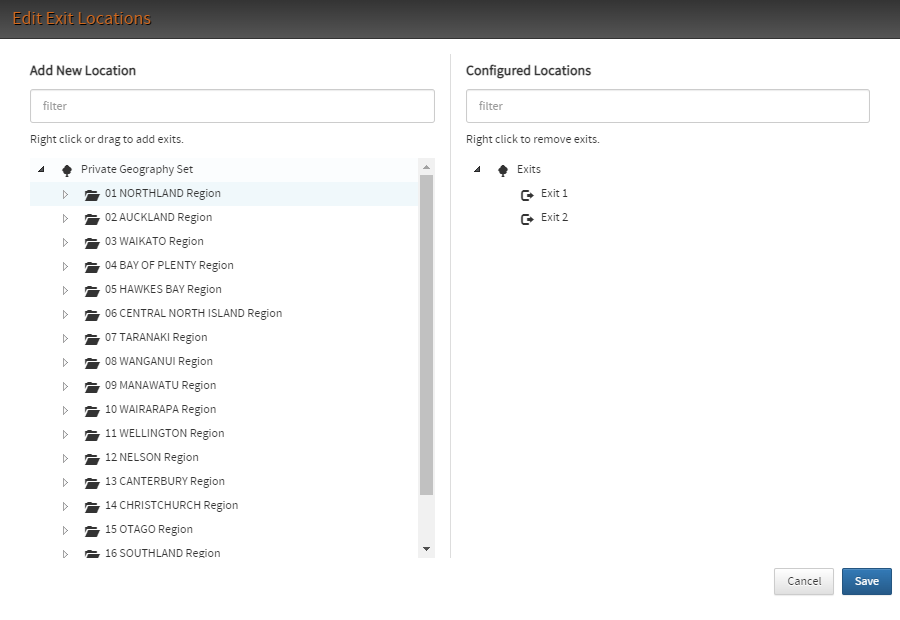Image resolution: width=900 pixels, height=620 pixels.
Task: Click the folder icon for 01 NORTHLAND Region
Action: 92,194
